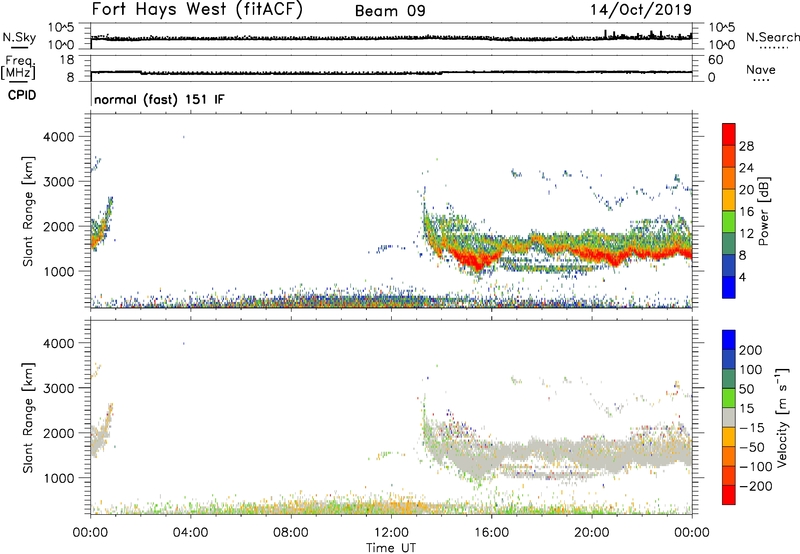Click the 'Power [dB]' colorbar label
Image resolution: width=800 pixels, height=554 pixels.
pos(763,211)
